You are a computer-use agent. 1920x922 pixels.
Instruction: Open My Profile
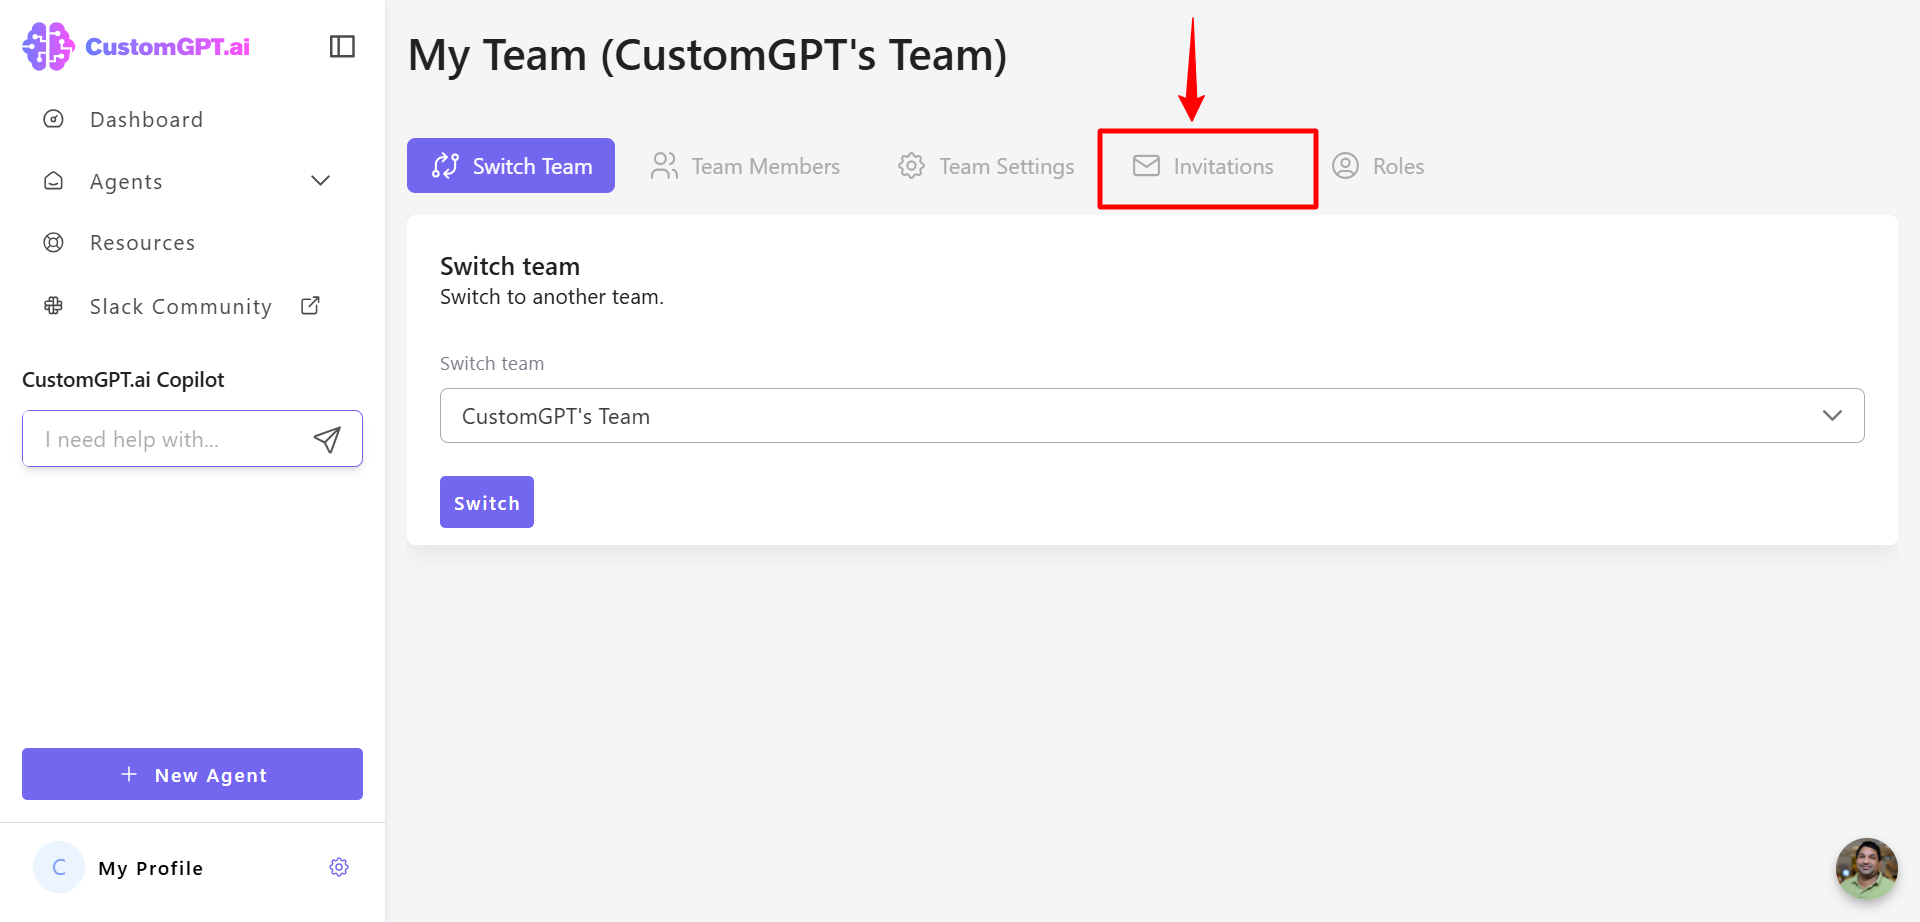tap(151, 868)
